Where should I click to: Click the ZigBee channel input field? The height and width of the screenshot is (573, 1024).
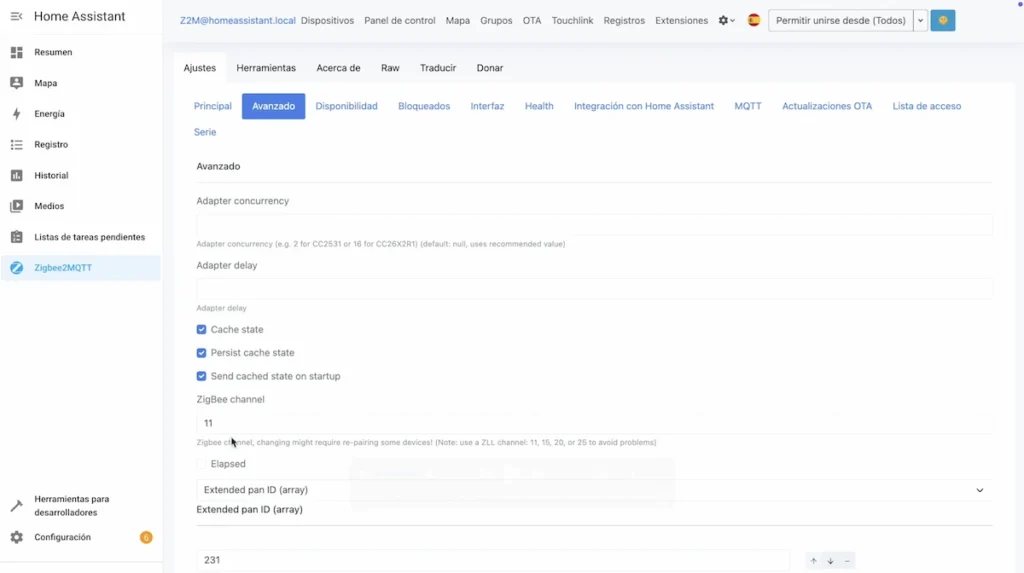(594, 423)
